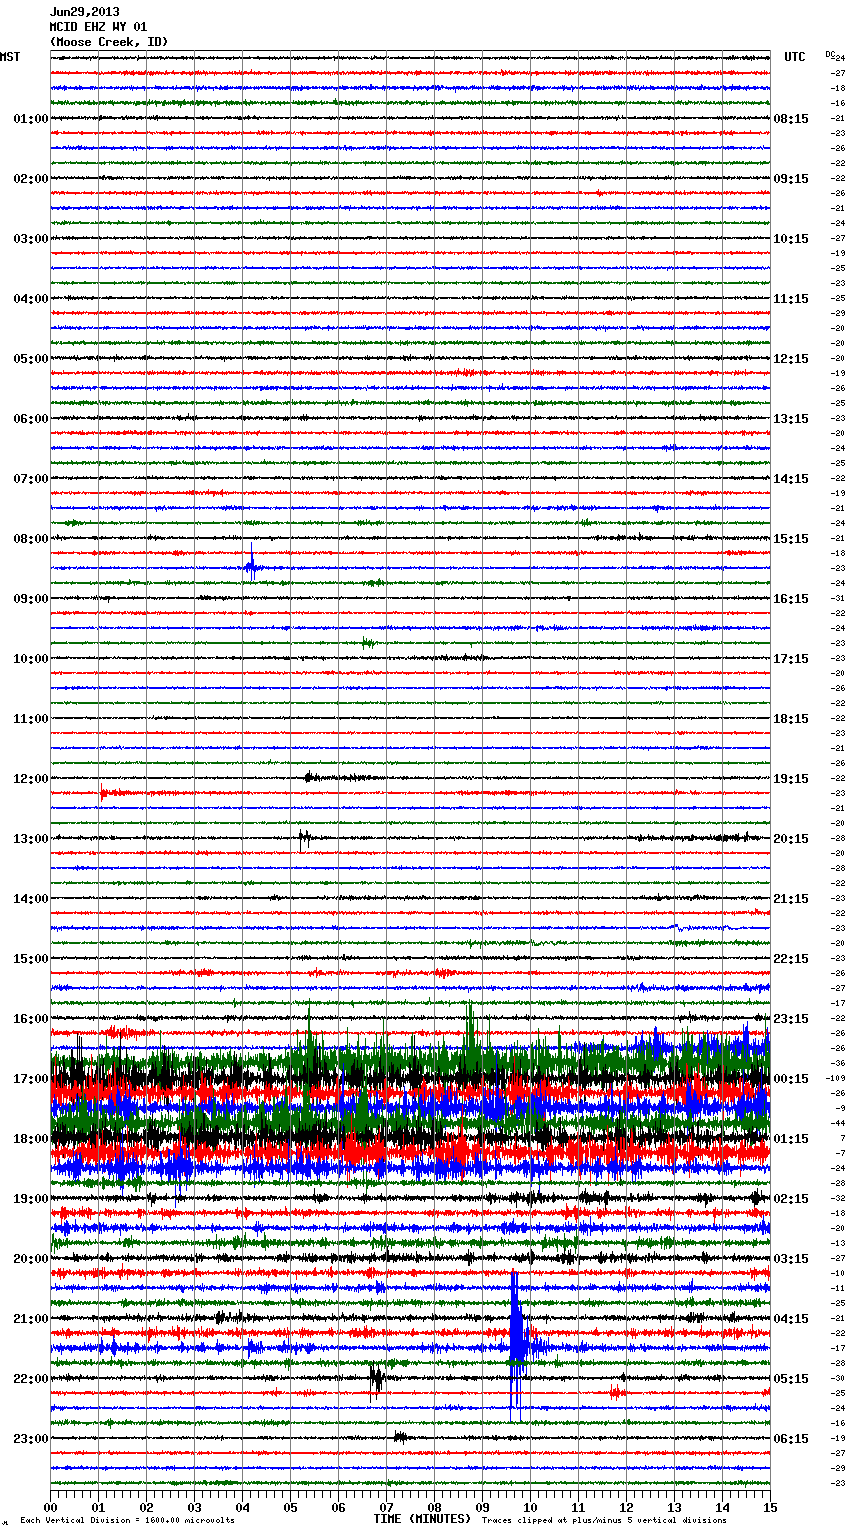Screen dimensions: 850x1534
Task: Click the UTC timezone header
Action: pyautogui.click(x=795, y=57)
